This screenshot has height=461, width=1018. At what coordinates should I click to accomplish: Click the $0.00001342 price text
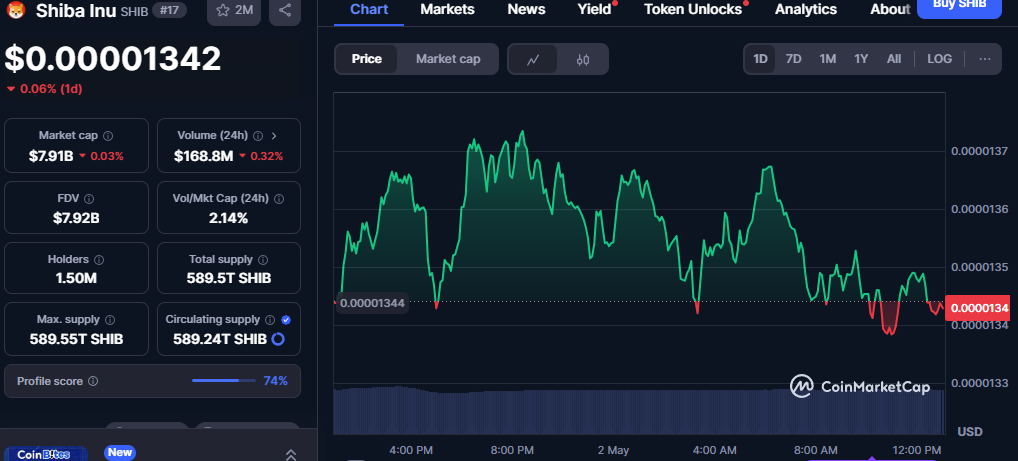pos(113,58)
